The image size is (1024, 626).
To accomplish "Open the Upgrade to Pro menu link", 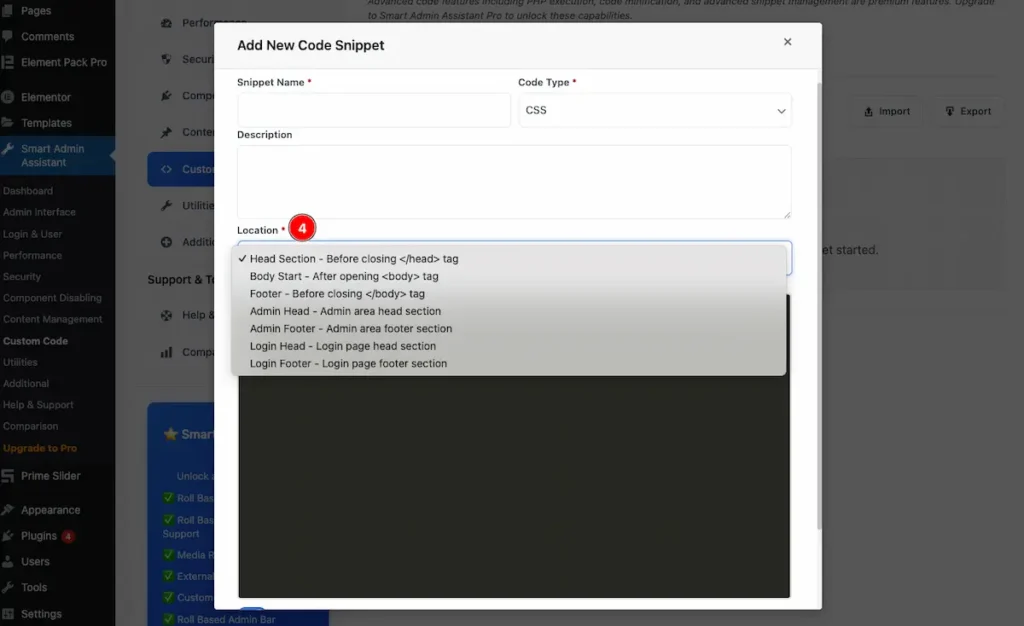I will pyautogui.click(x=40, y=448).
